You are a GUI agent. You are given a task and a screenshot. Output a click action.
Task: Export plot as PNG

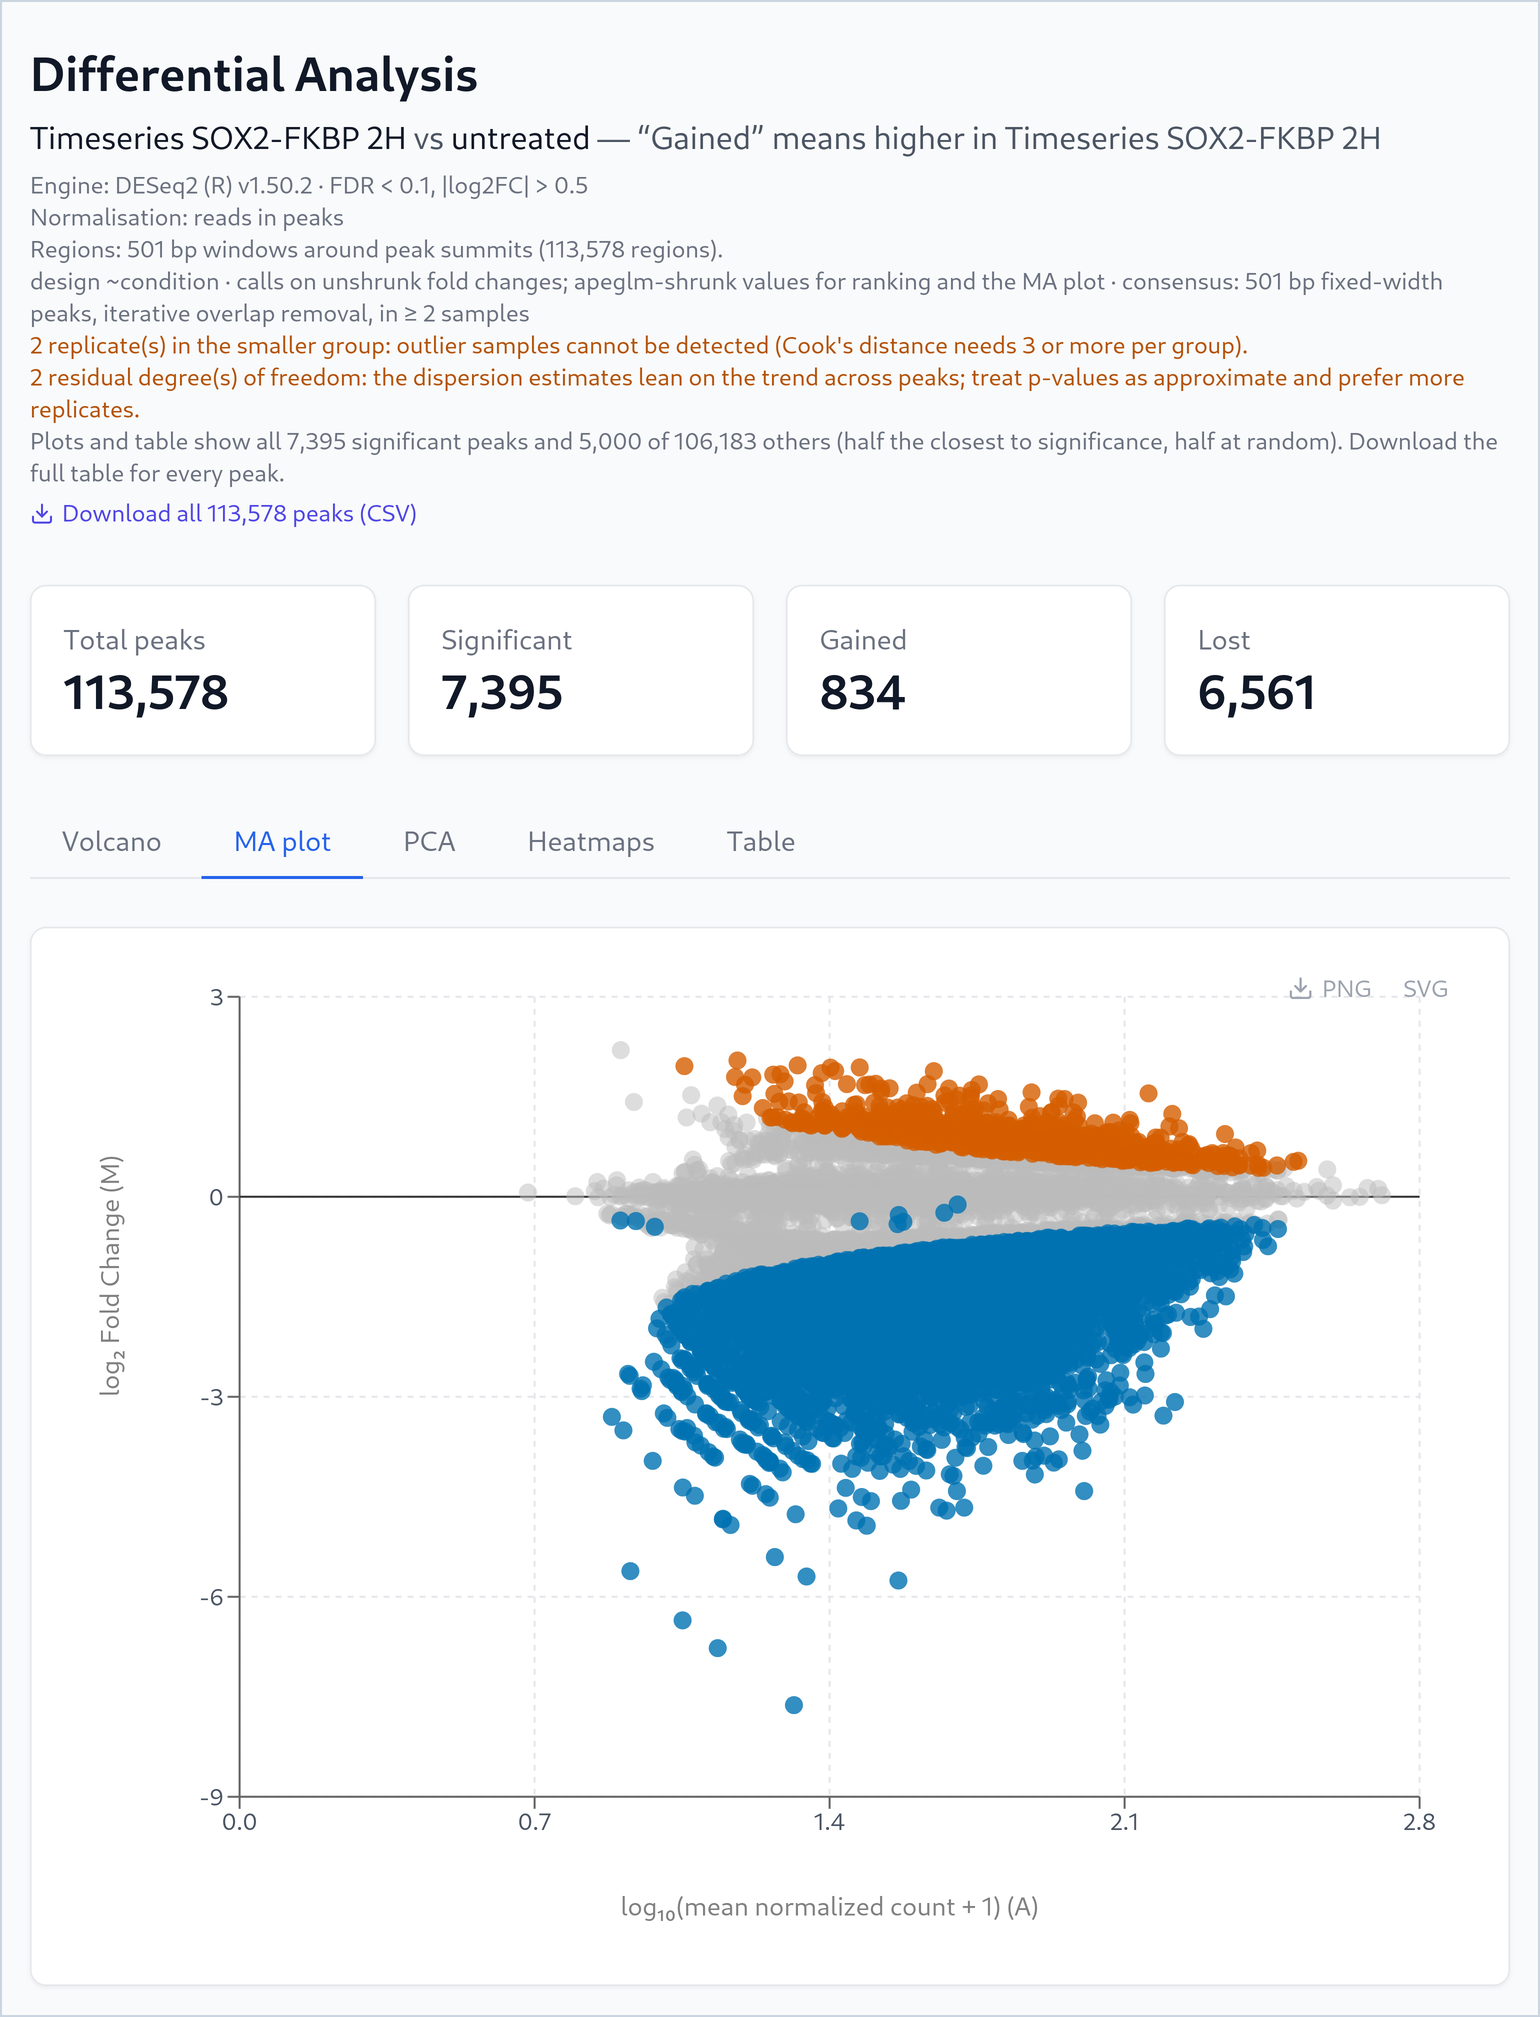point(1346,989)
